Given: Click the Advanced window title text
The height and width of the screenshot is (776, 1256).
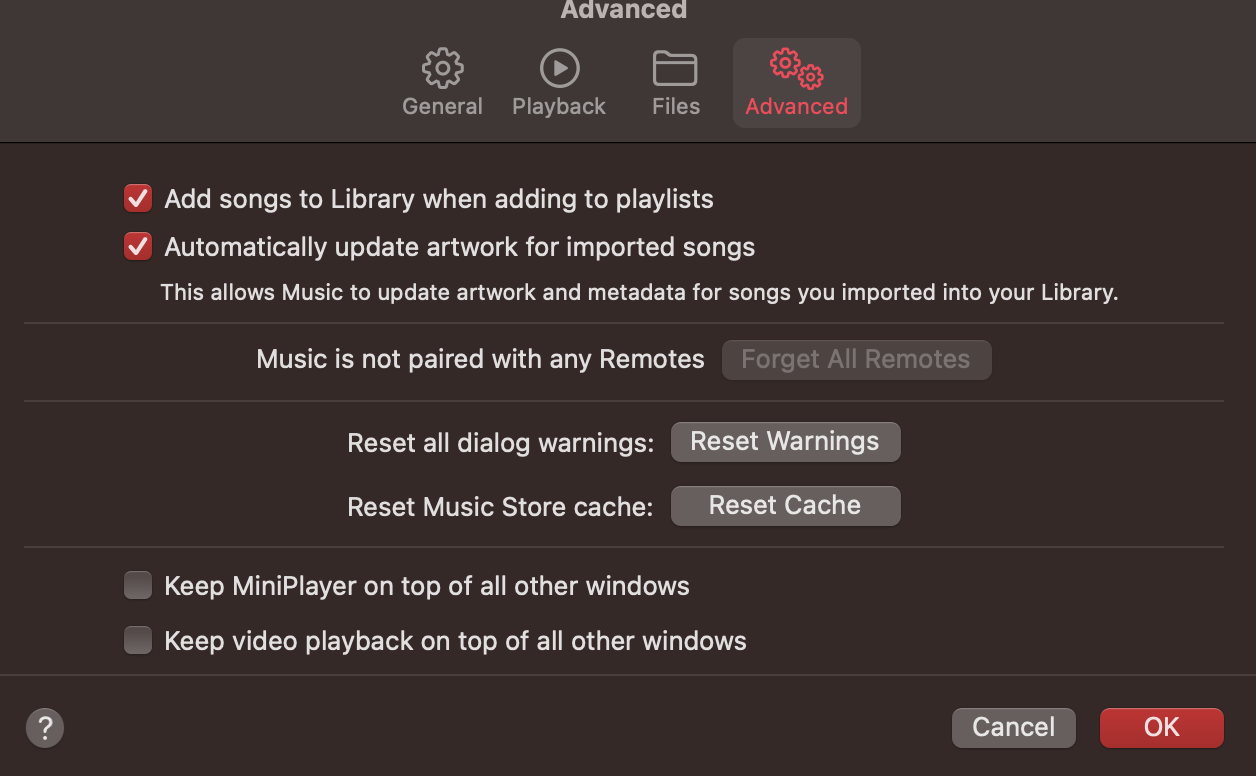Looking at the screenshot, I should (624, 10).
